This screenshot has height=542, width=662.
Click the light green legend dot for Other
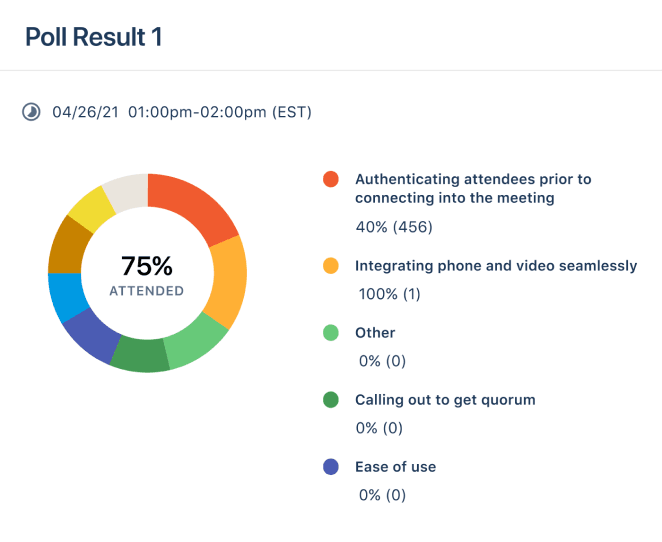click(331, 333)
